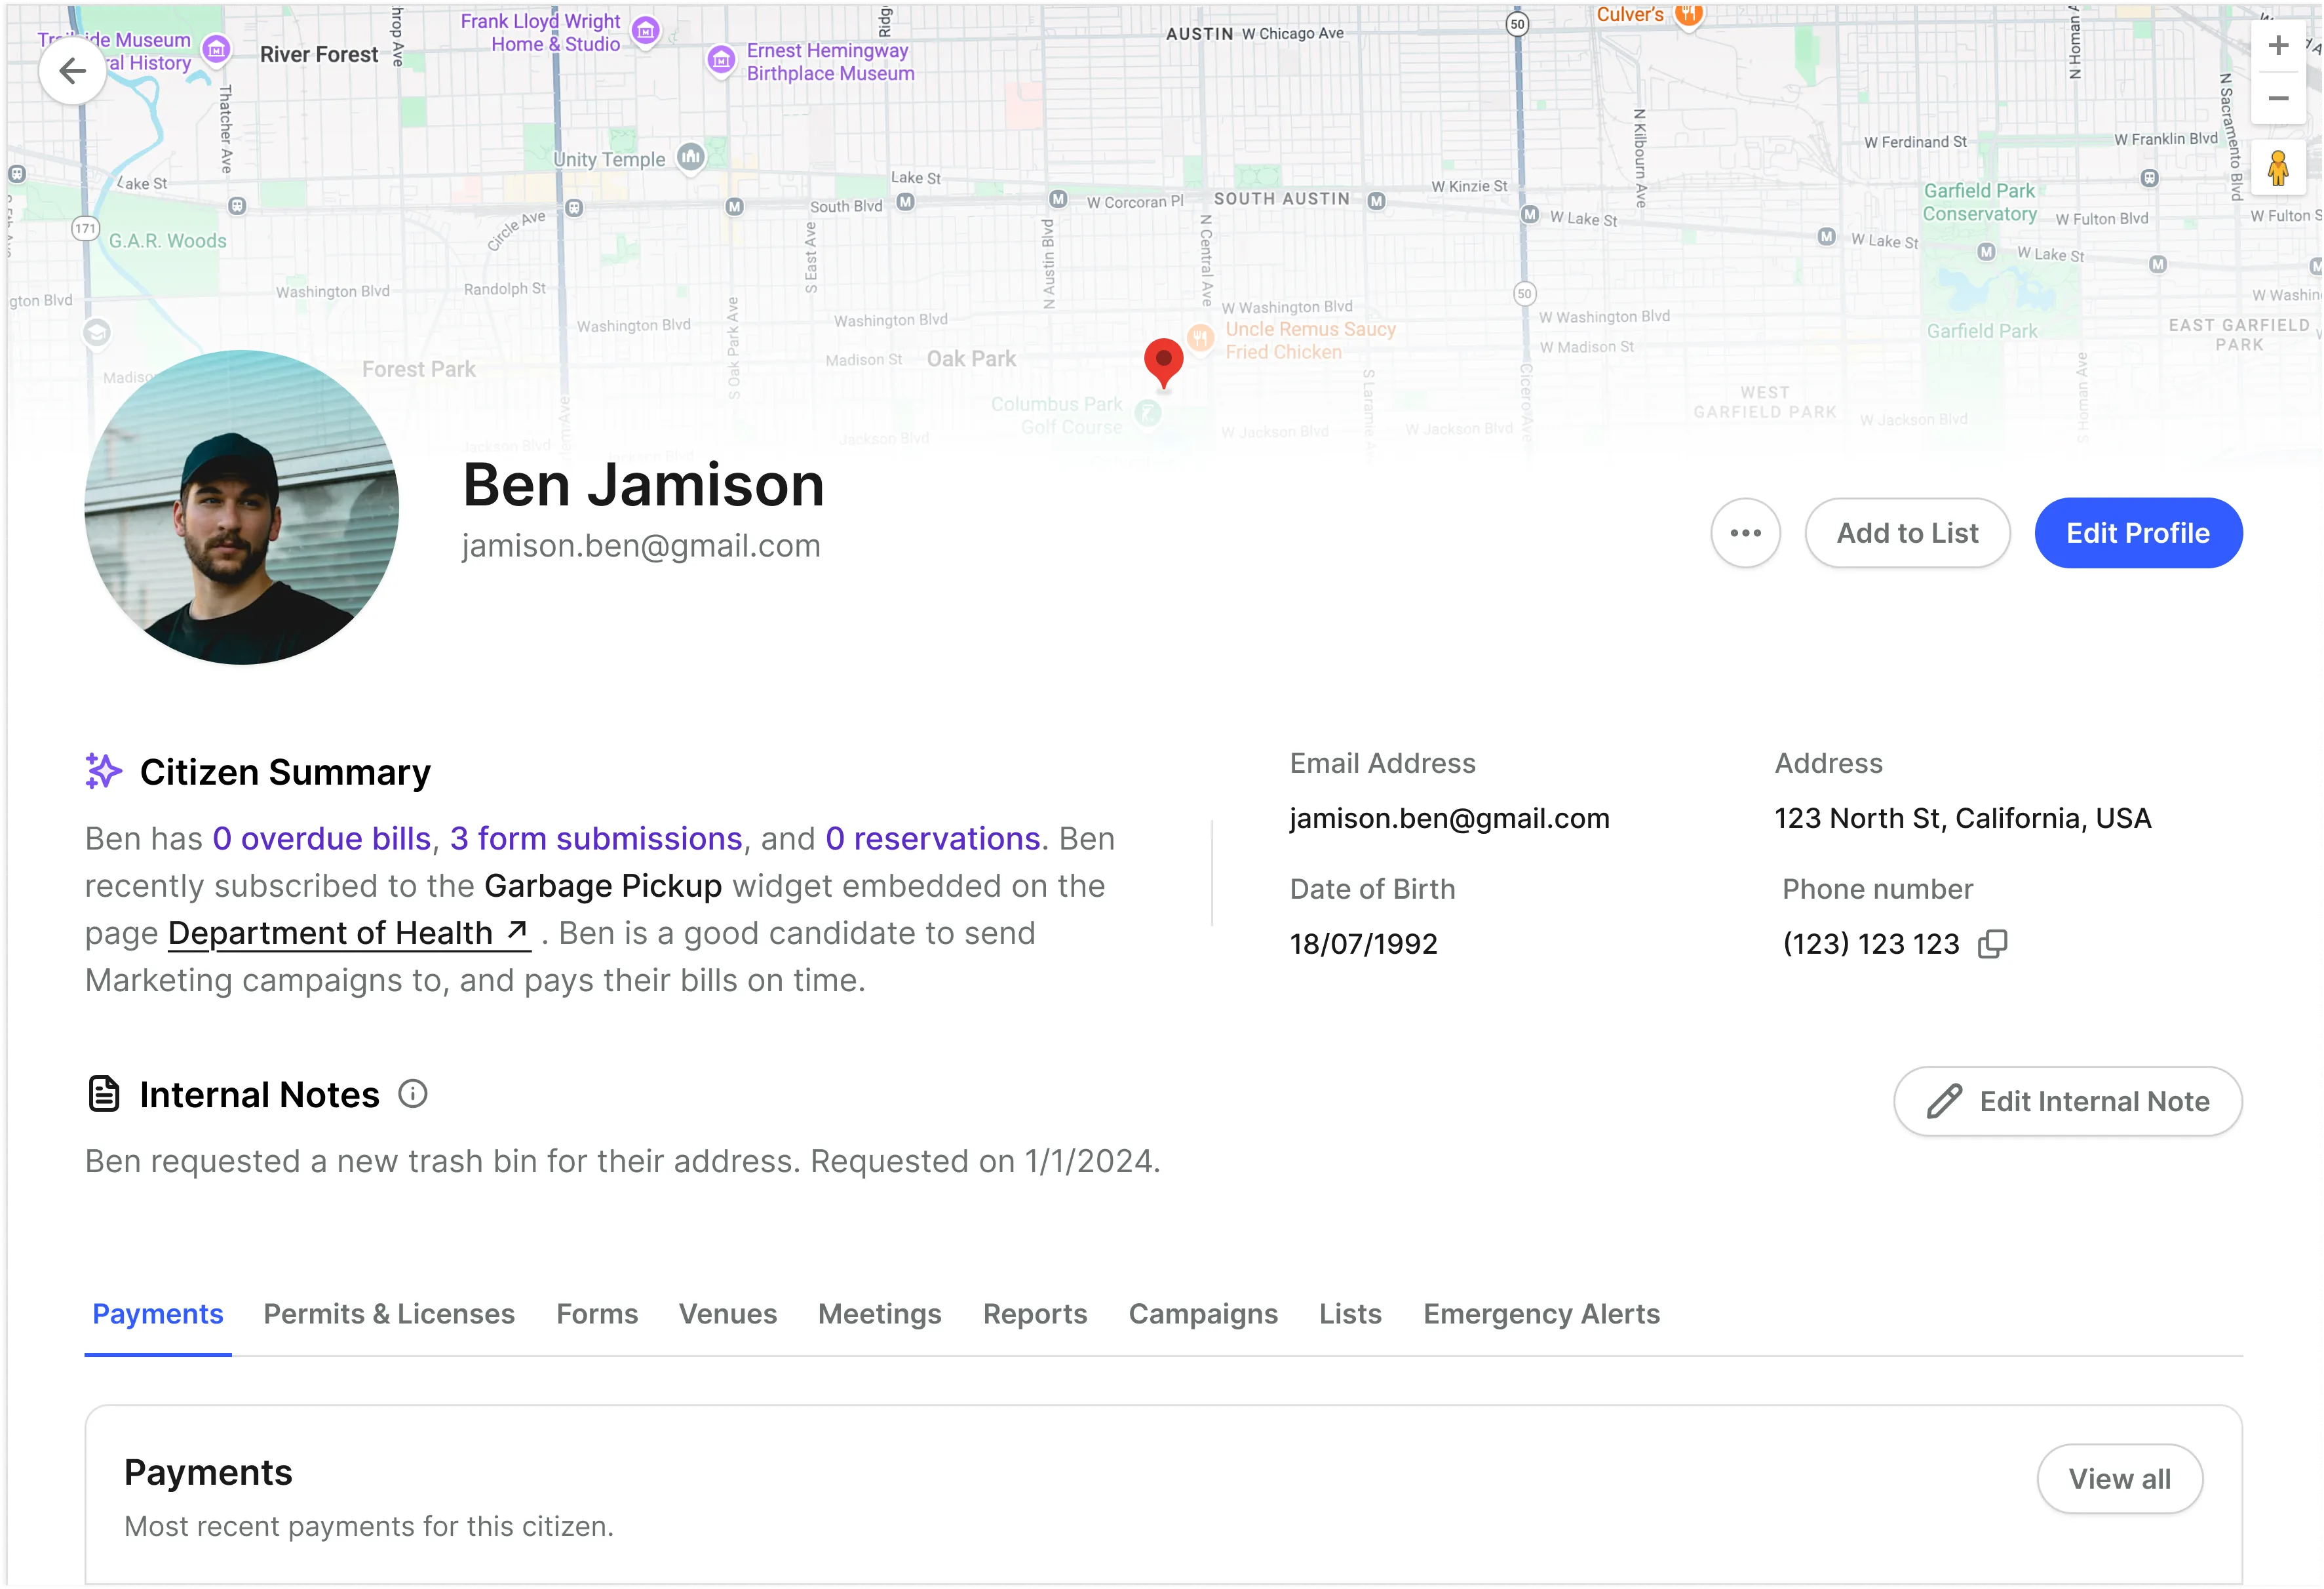Click the Garbage Pickup widget name
The image size is (2324, 1589).
(603, 886)
